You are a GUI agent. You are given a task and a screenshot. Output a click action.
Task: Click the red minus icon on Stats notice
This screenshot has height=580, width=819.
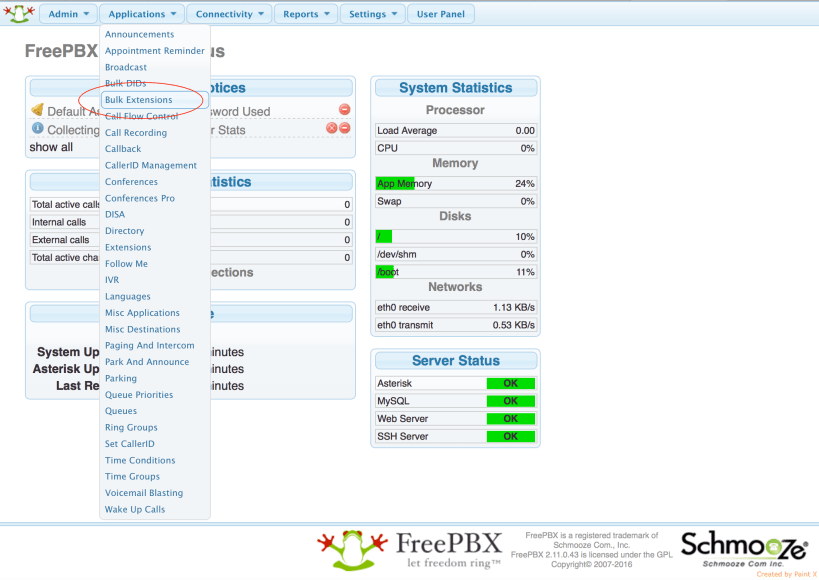(345, 128)
